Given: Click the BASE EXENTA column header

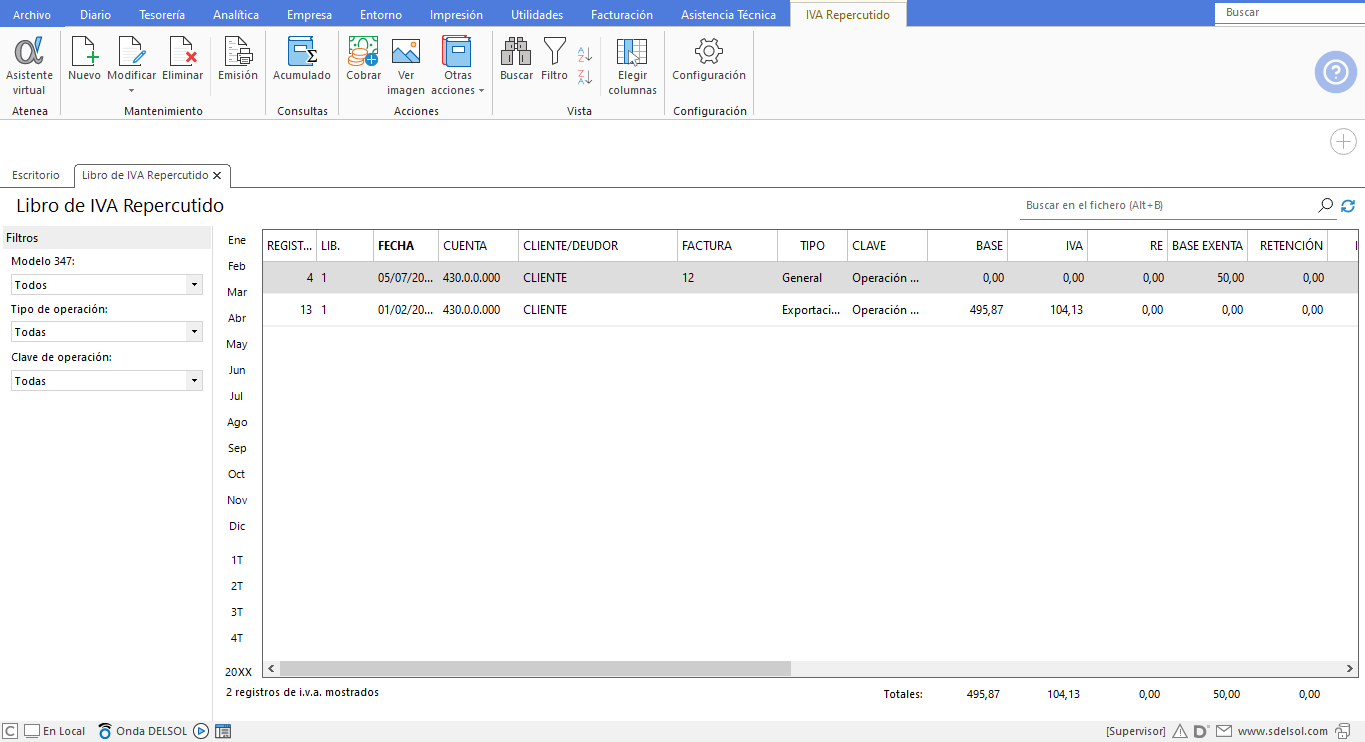Looking at the screenshot, I should click(x=1207, y=245).
